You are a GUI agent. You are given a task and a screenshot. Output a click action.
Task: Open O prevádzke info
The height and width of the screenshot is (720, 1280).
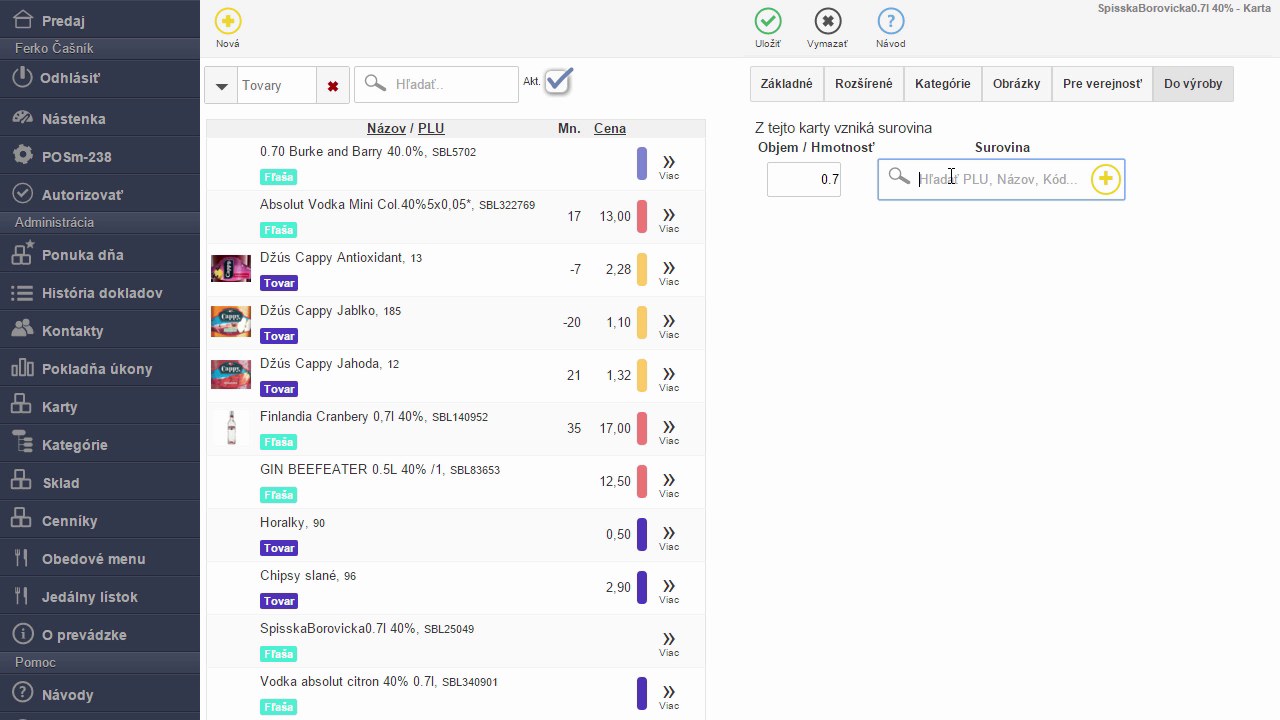click(100, 634)
